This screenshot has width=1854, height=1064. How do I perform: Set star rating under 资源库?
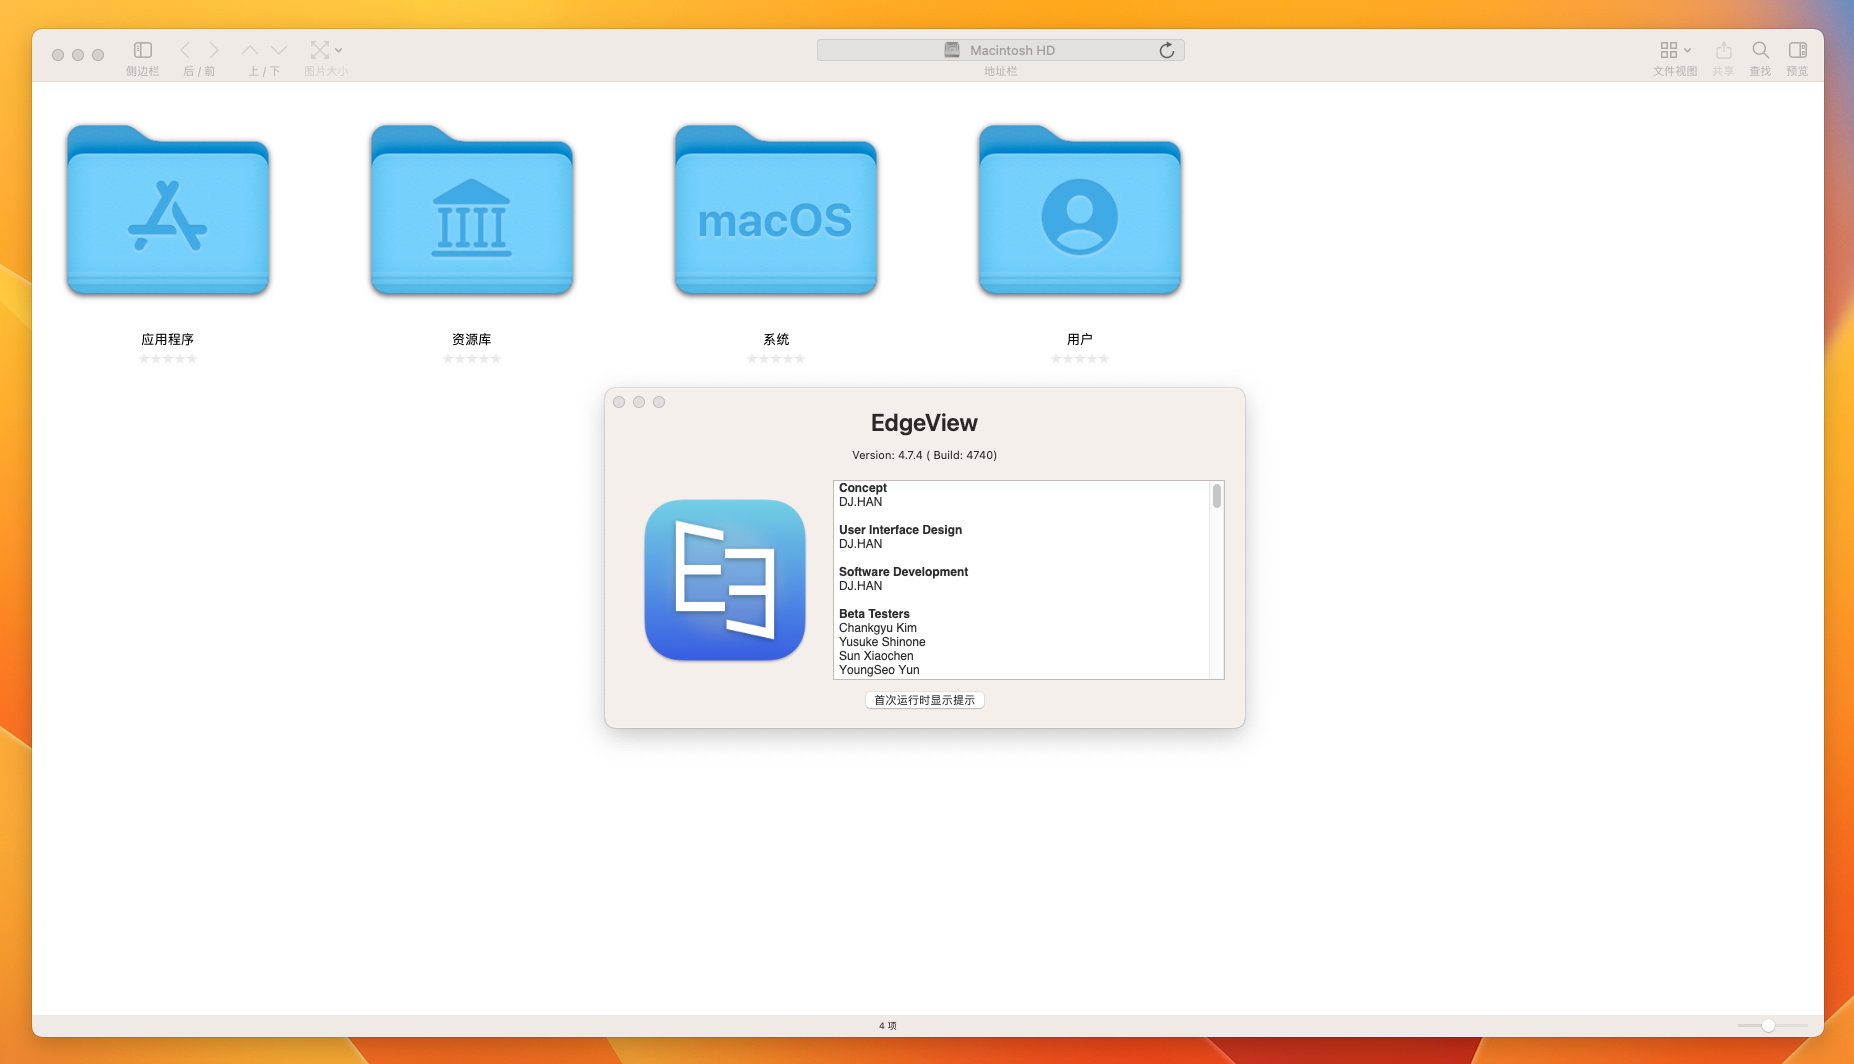click(x=472, y=359)
